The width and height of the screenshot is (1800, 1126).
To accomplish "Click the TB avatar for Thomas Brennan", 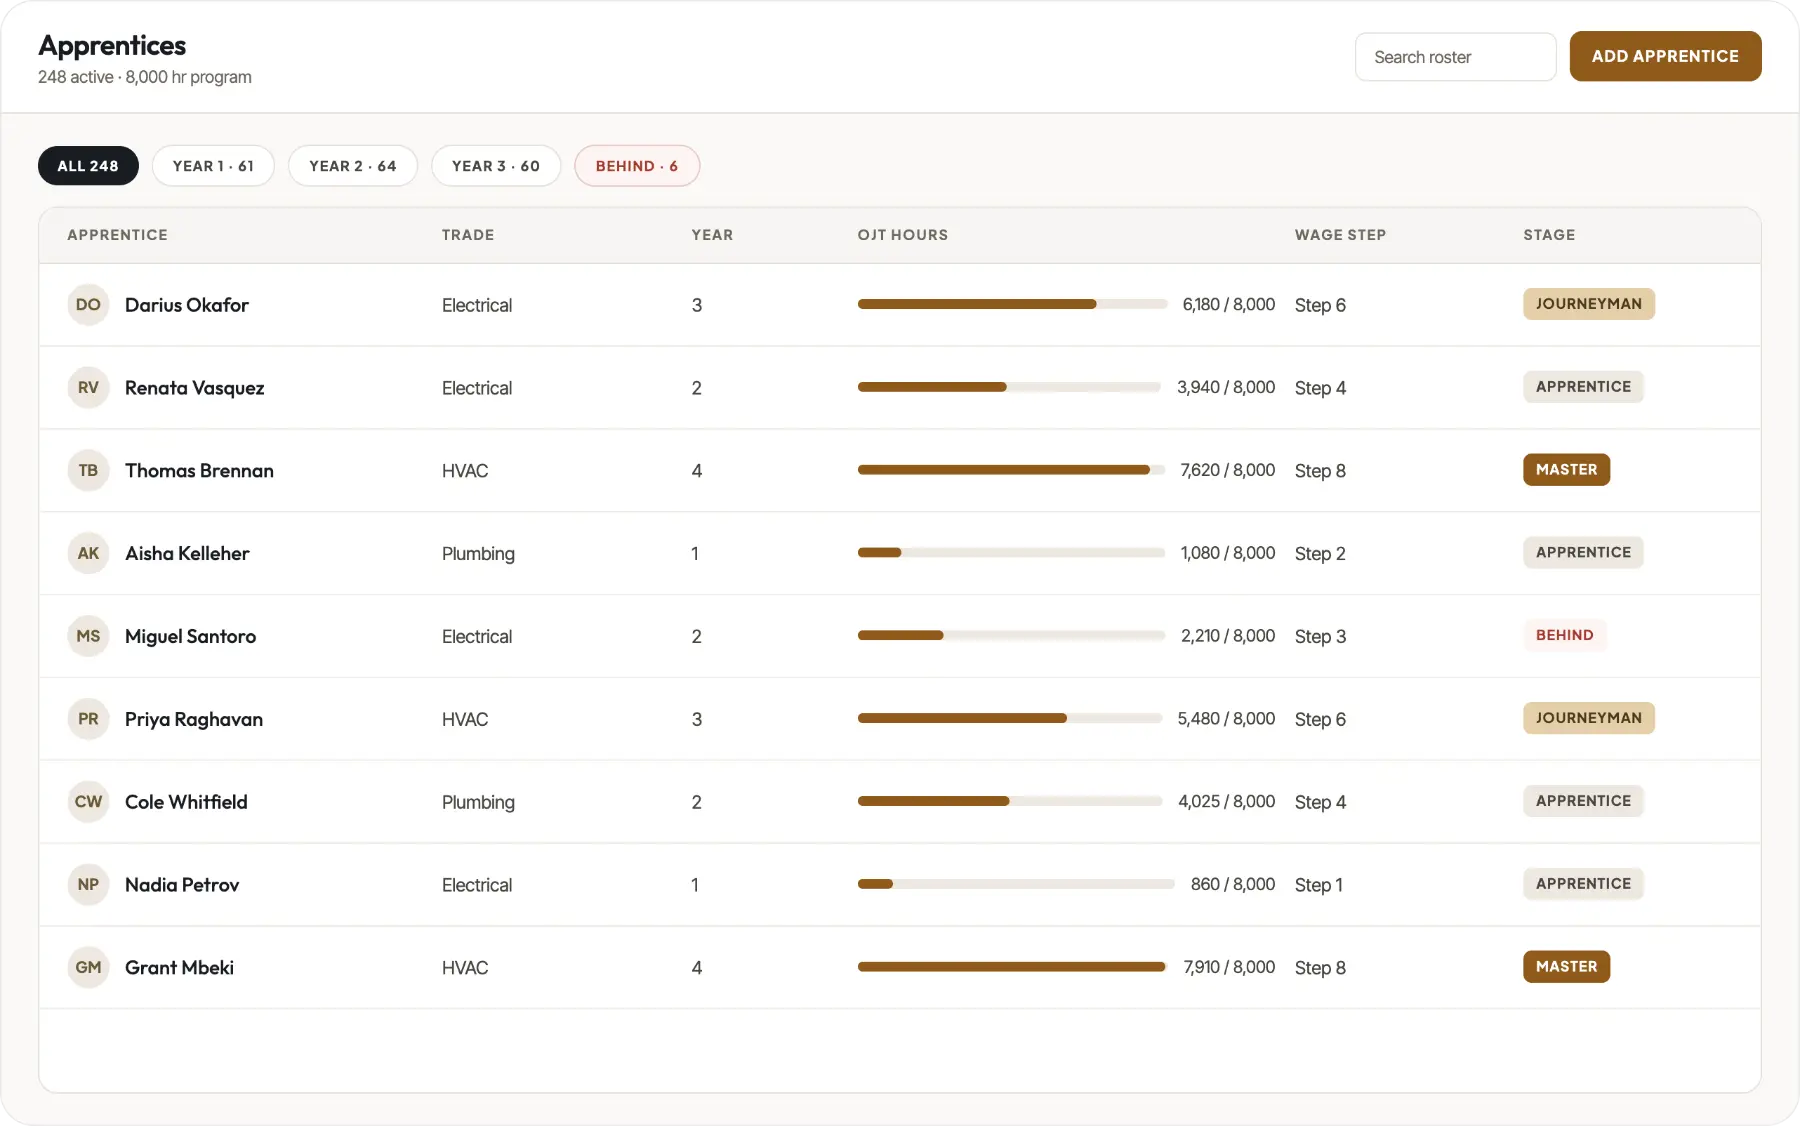I will [88, 471].
